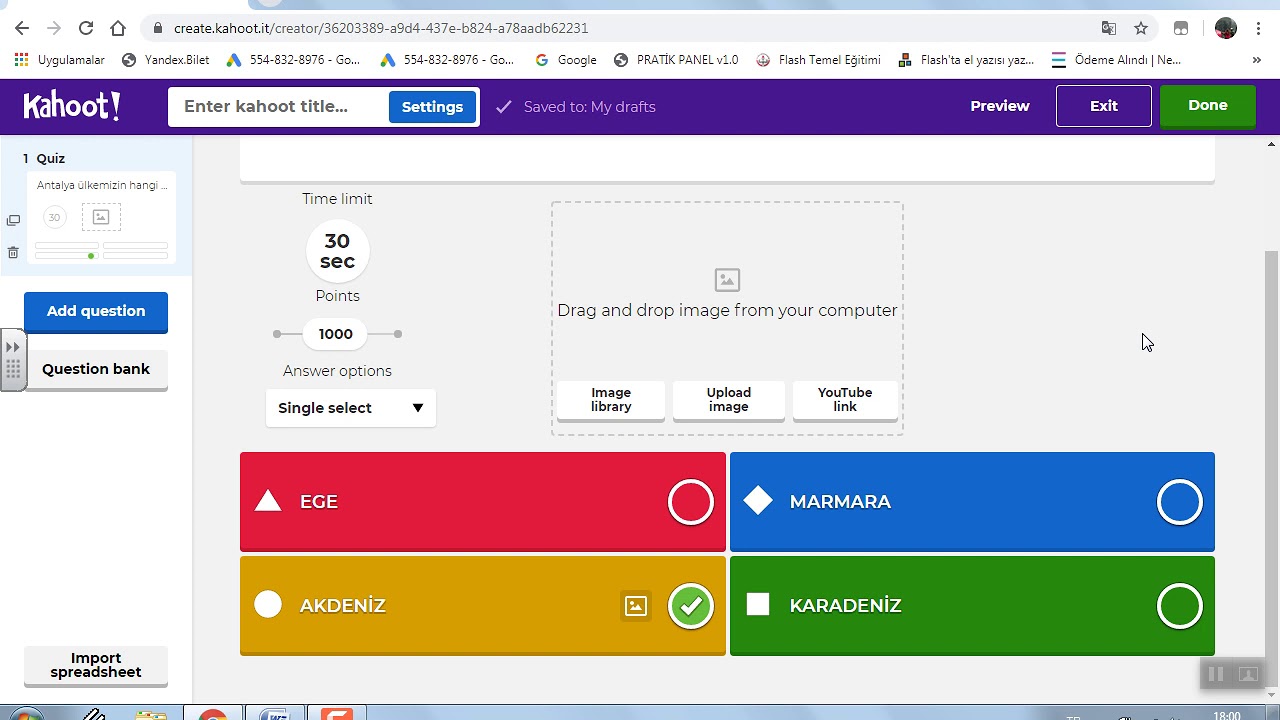This screenshot has height=720, width=1280.
Task: Reload the page
Action: coord(86,28)
